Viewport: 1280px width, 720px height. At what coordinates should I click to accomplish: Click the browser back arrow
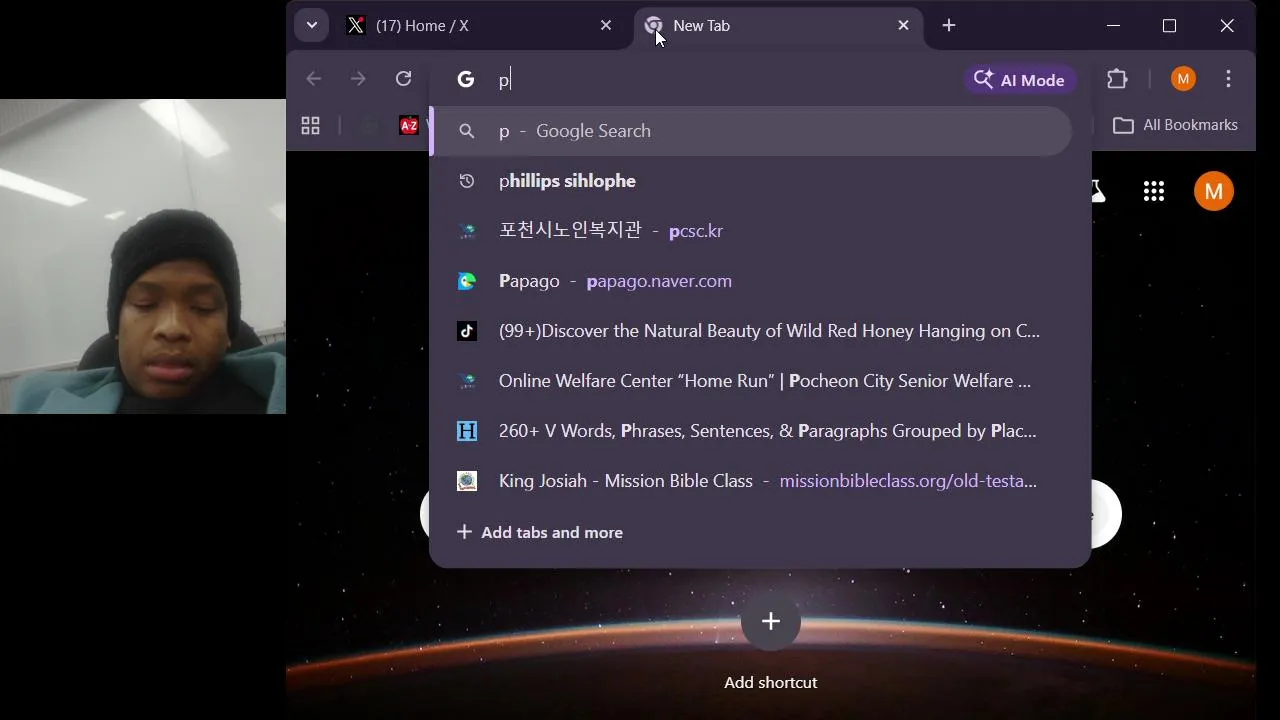314,79
